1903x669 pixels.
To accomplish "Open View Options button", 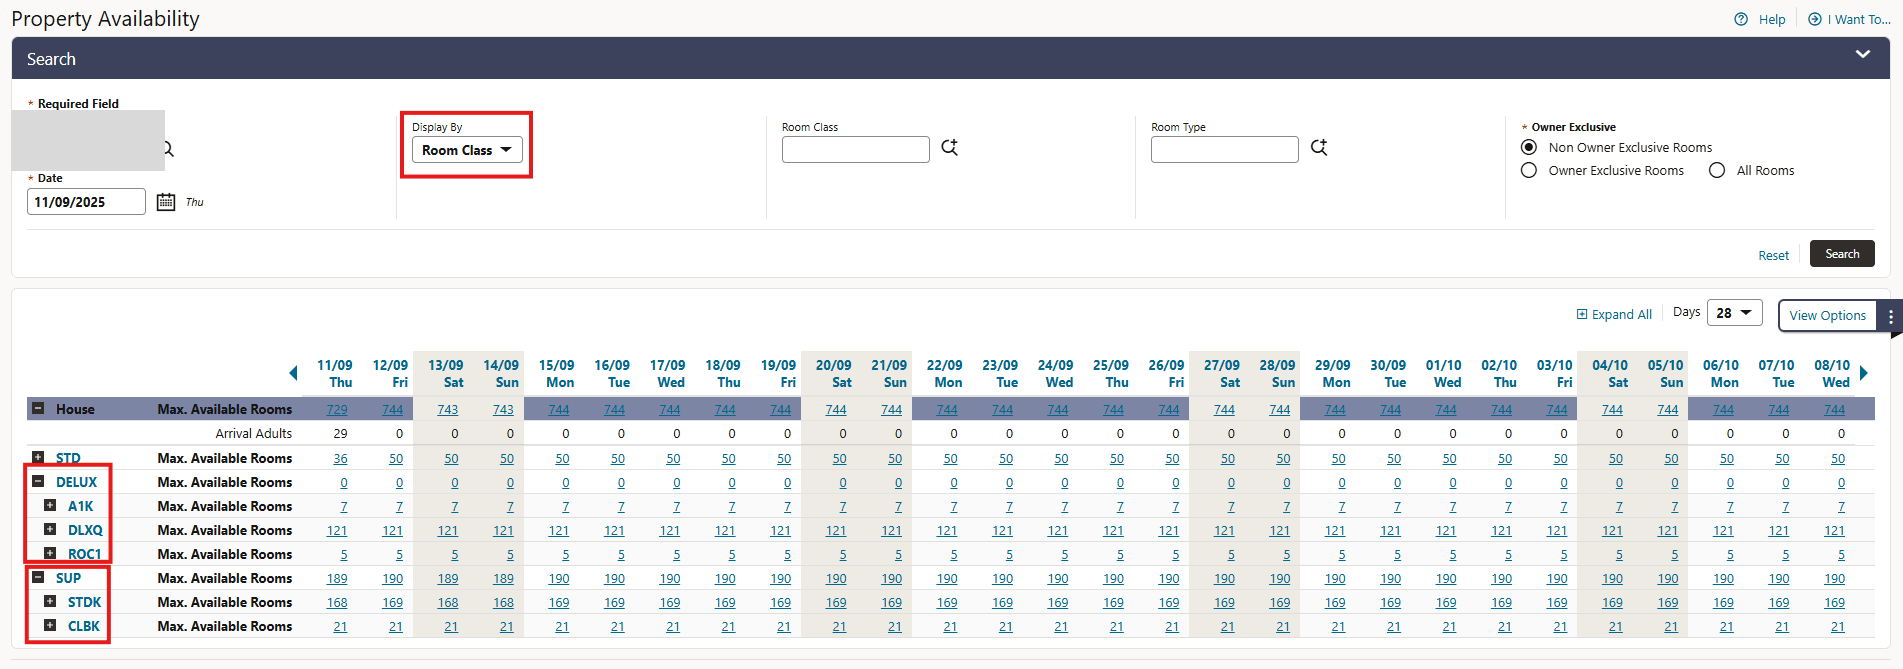I will click(1827, 315).
